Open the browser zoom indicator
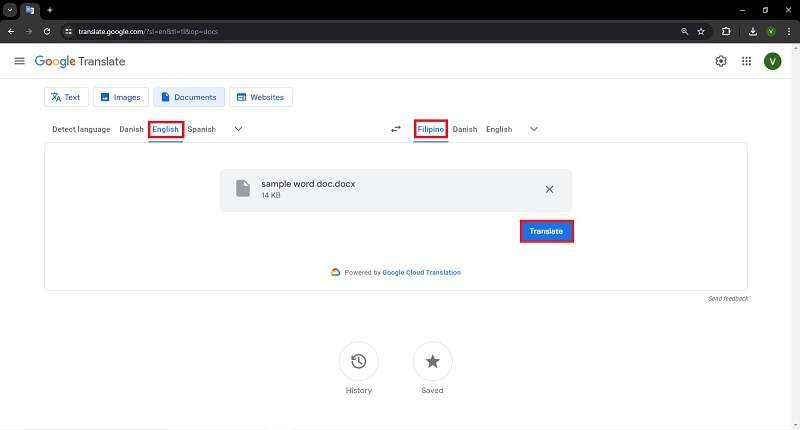This screenshot has width=800, height=430. [684, 32]
